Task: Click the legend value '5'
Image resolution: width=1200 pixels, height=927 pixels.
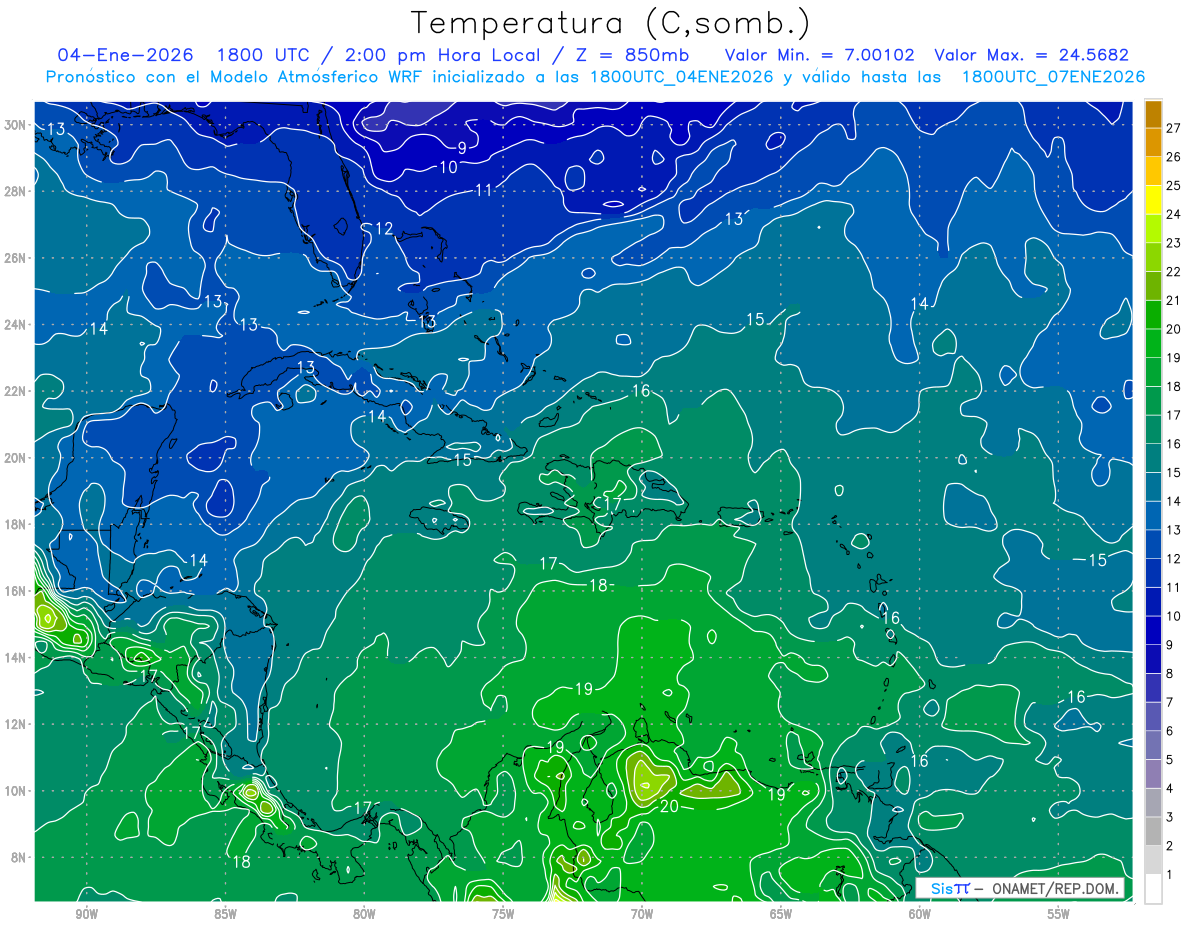Action: (x=1169, y=760)
